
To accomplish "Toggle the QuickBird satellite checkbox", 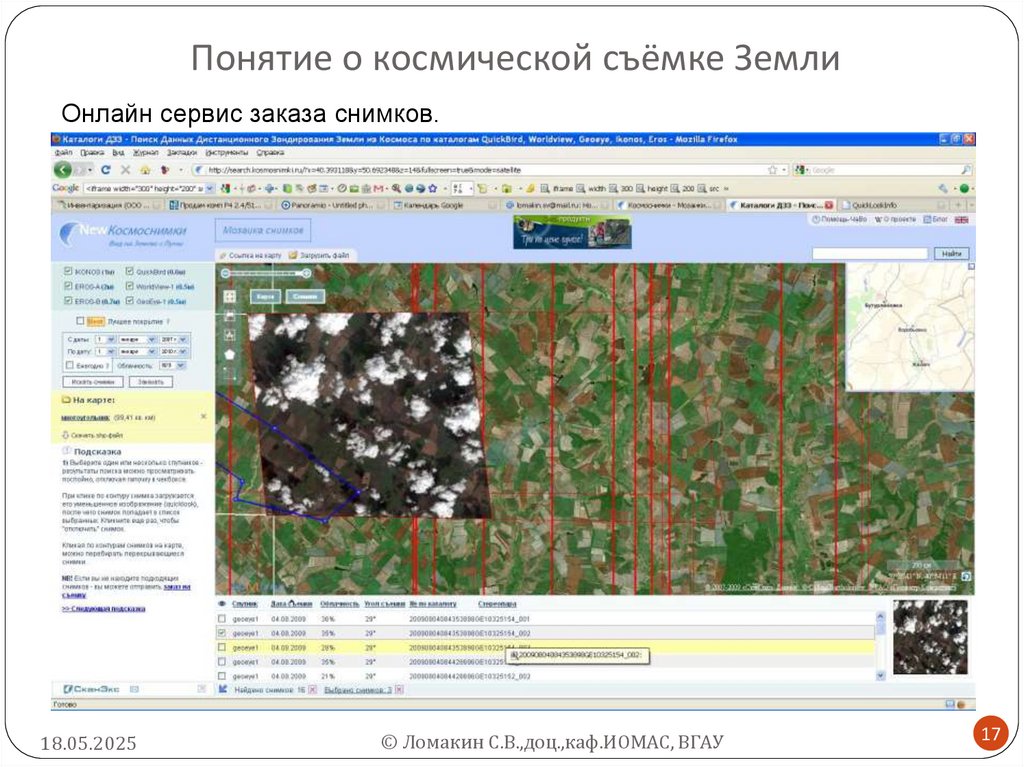I will coord(128,272).
